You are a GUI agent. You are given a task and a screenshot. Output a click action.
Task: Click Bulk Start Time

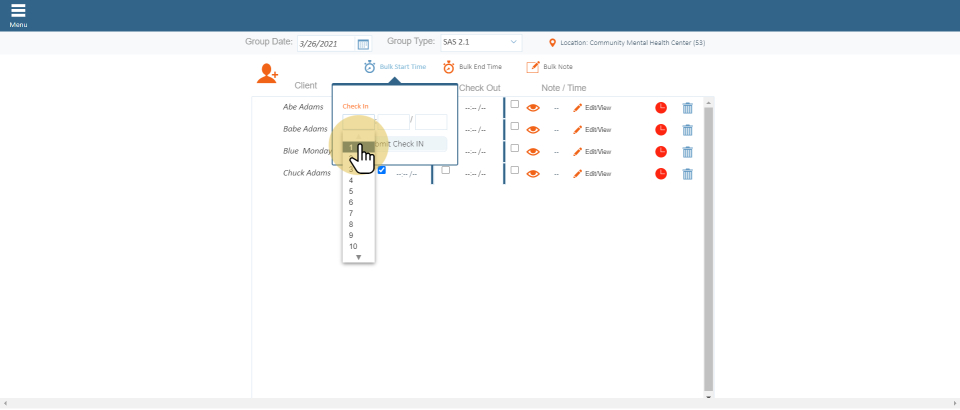pyautogui.click(x=395, y=67)
